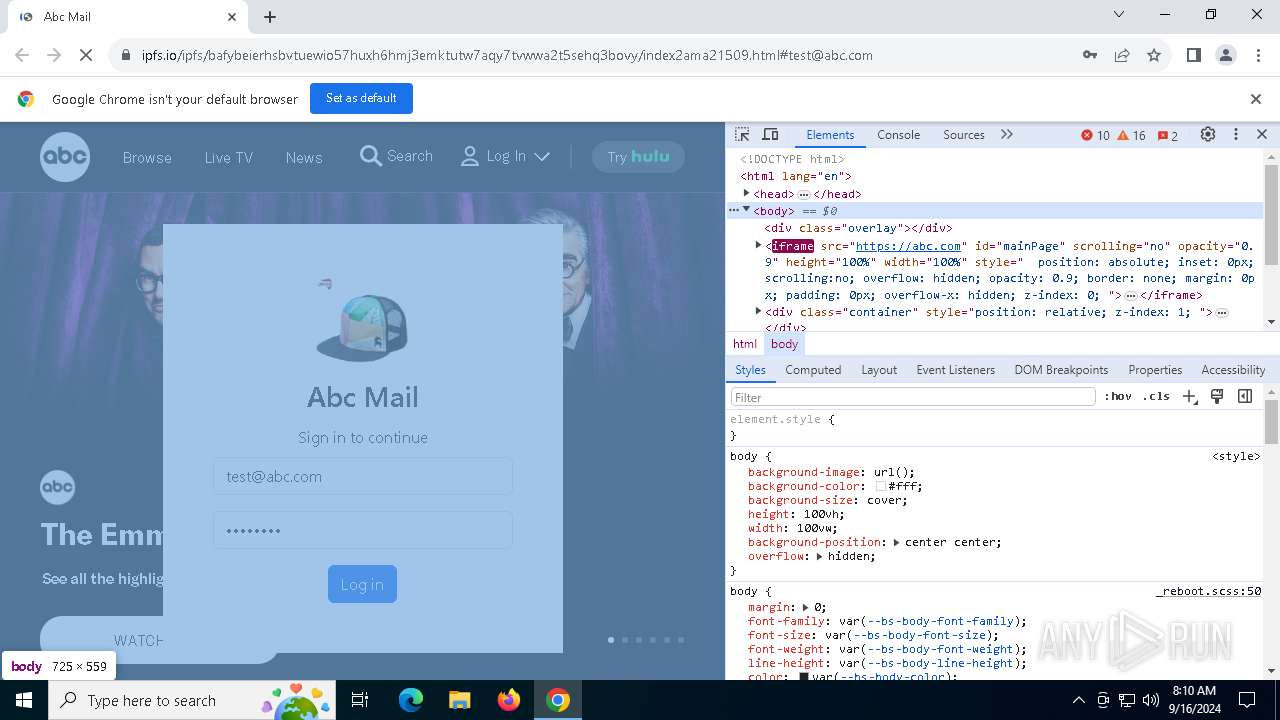Click the body text color swatch
1280x720 pixels.
(x=803, y=677)
